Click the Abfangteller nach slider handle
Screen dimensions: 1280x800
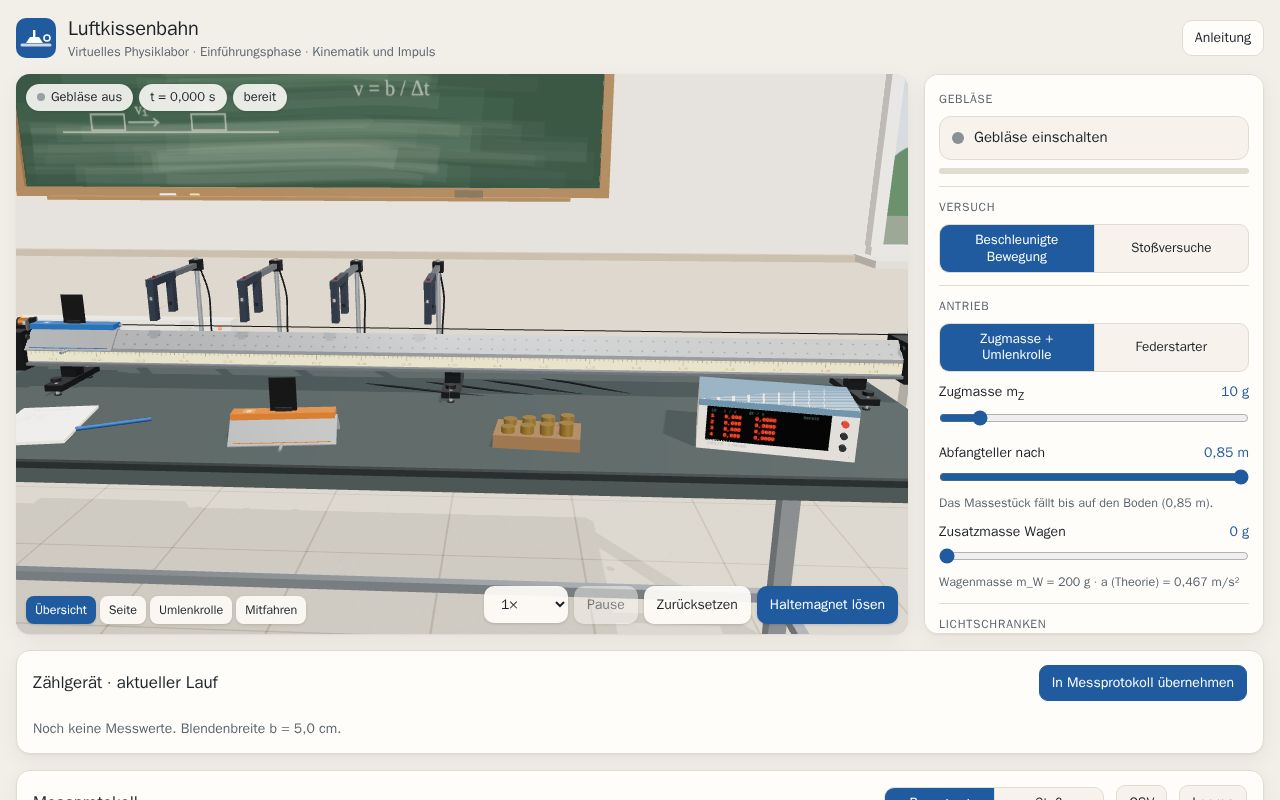point(1241,477)
